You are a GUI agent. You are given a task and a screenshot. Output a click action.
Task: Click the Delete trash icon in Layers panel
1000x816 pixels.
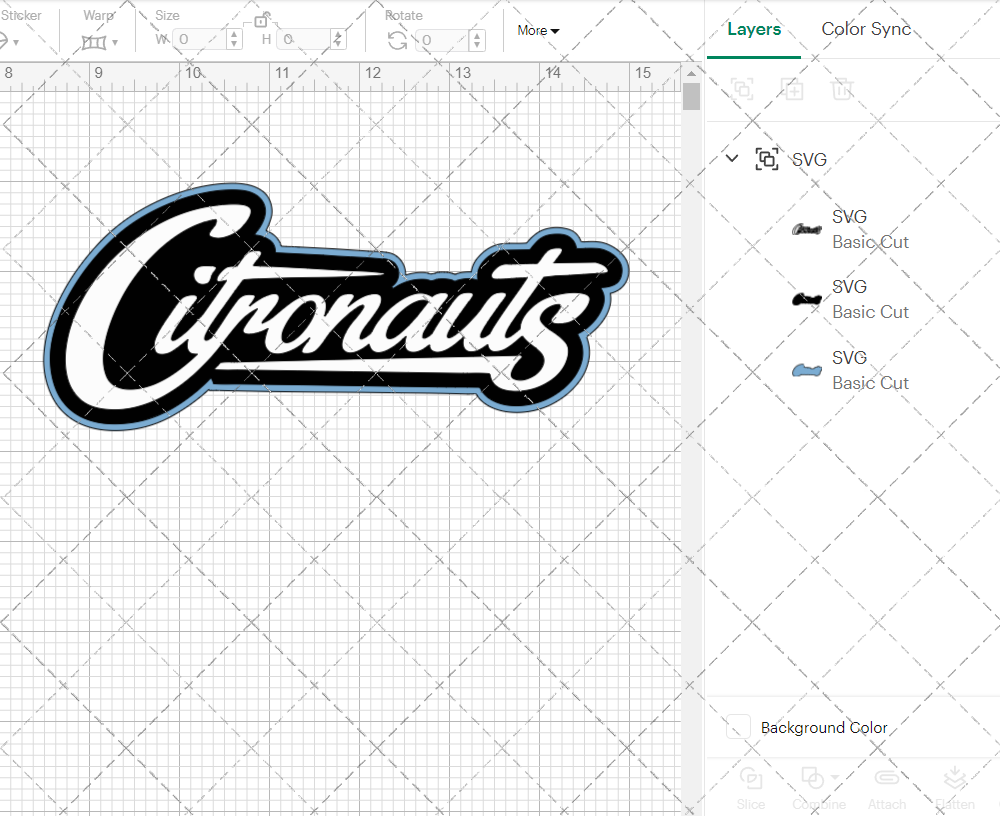coord(842,89)
